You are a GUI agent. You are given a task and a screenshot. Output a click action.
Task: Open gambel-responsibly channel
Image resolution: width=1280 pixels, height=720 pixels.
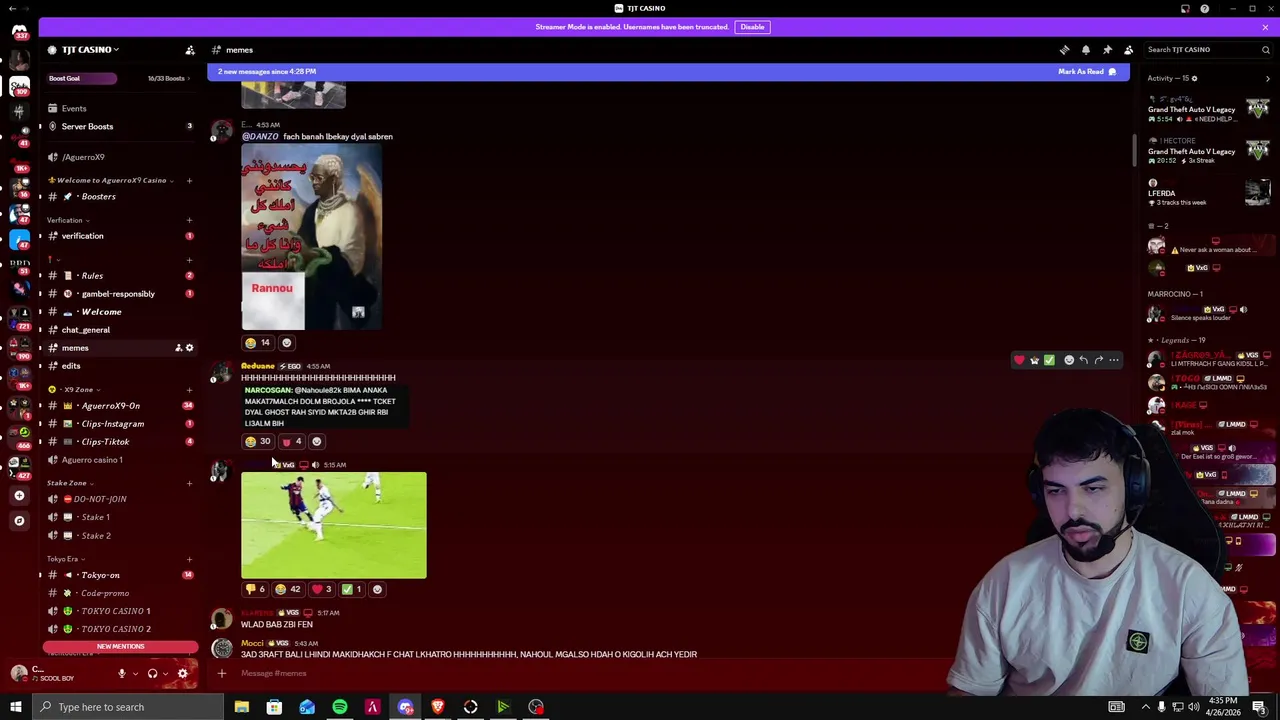click(x=120, y=294)
